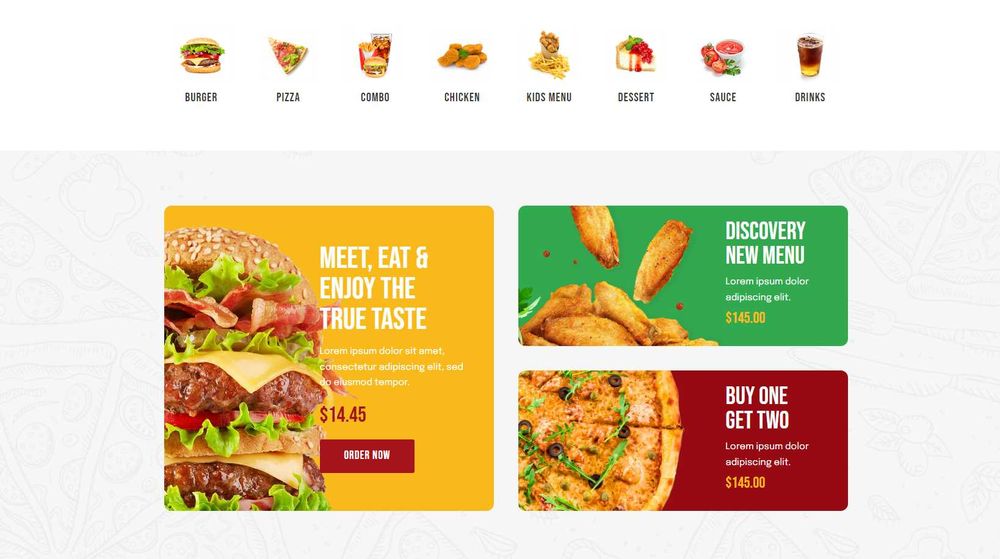This screenshot has height=559, width=1000.
Task: Click the ORDER NOW button
Action: coord(367,456)
